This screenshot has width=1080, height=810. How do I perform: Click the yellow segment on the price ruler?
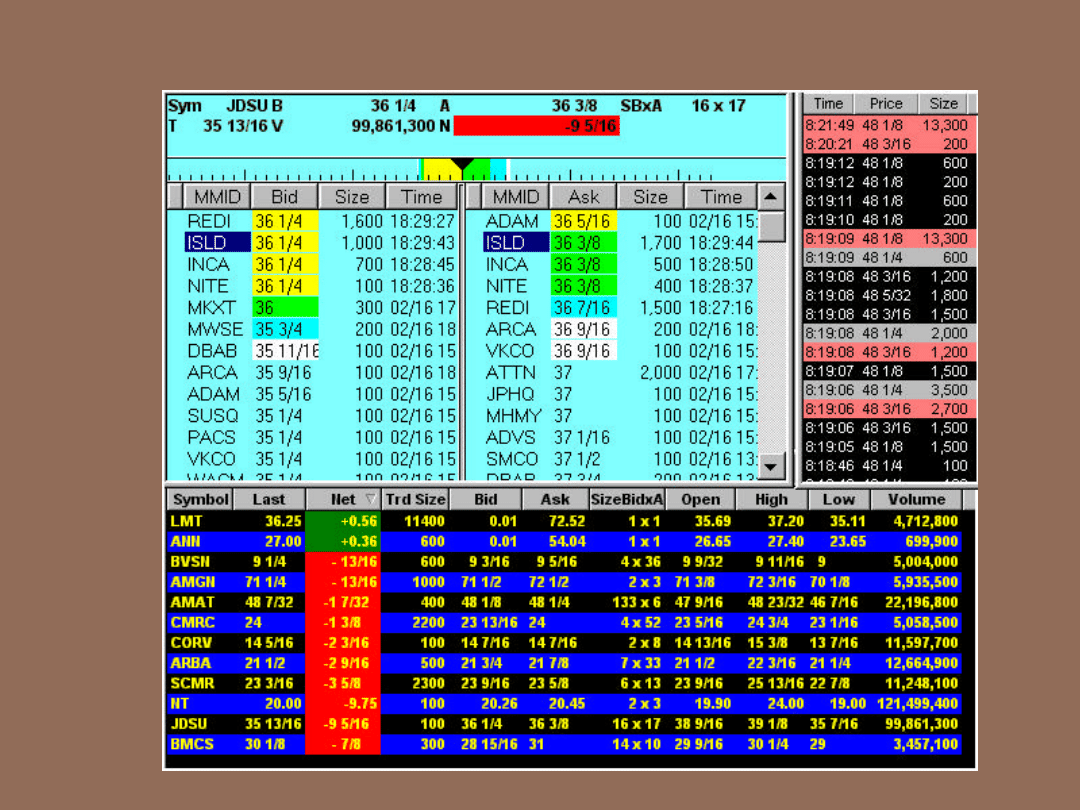point(436,170)
